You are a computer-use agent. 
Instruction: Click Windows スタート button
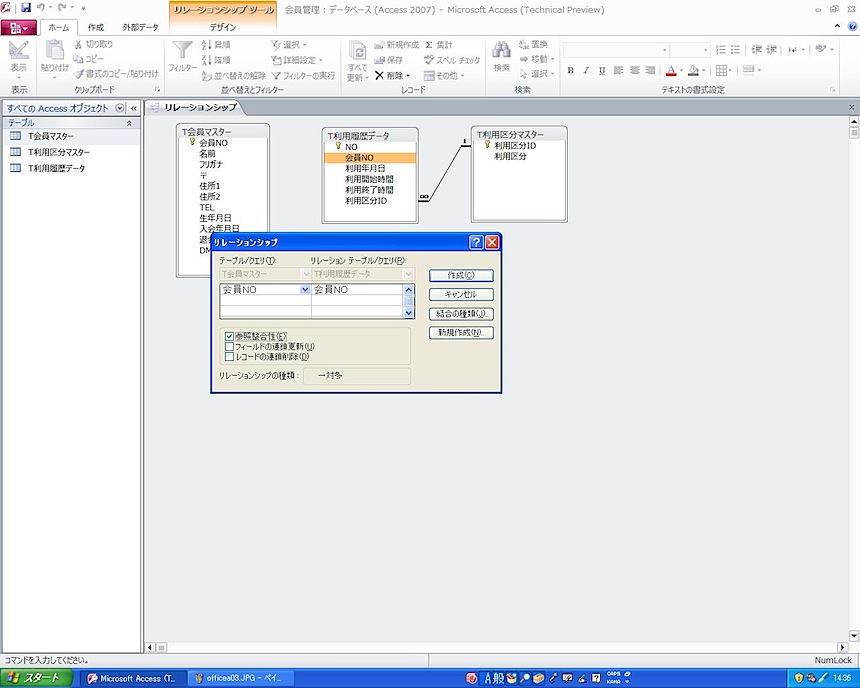(36, 678)
